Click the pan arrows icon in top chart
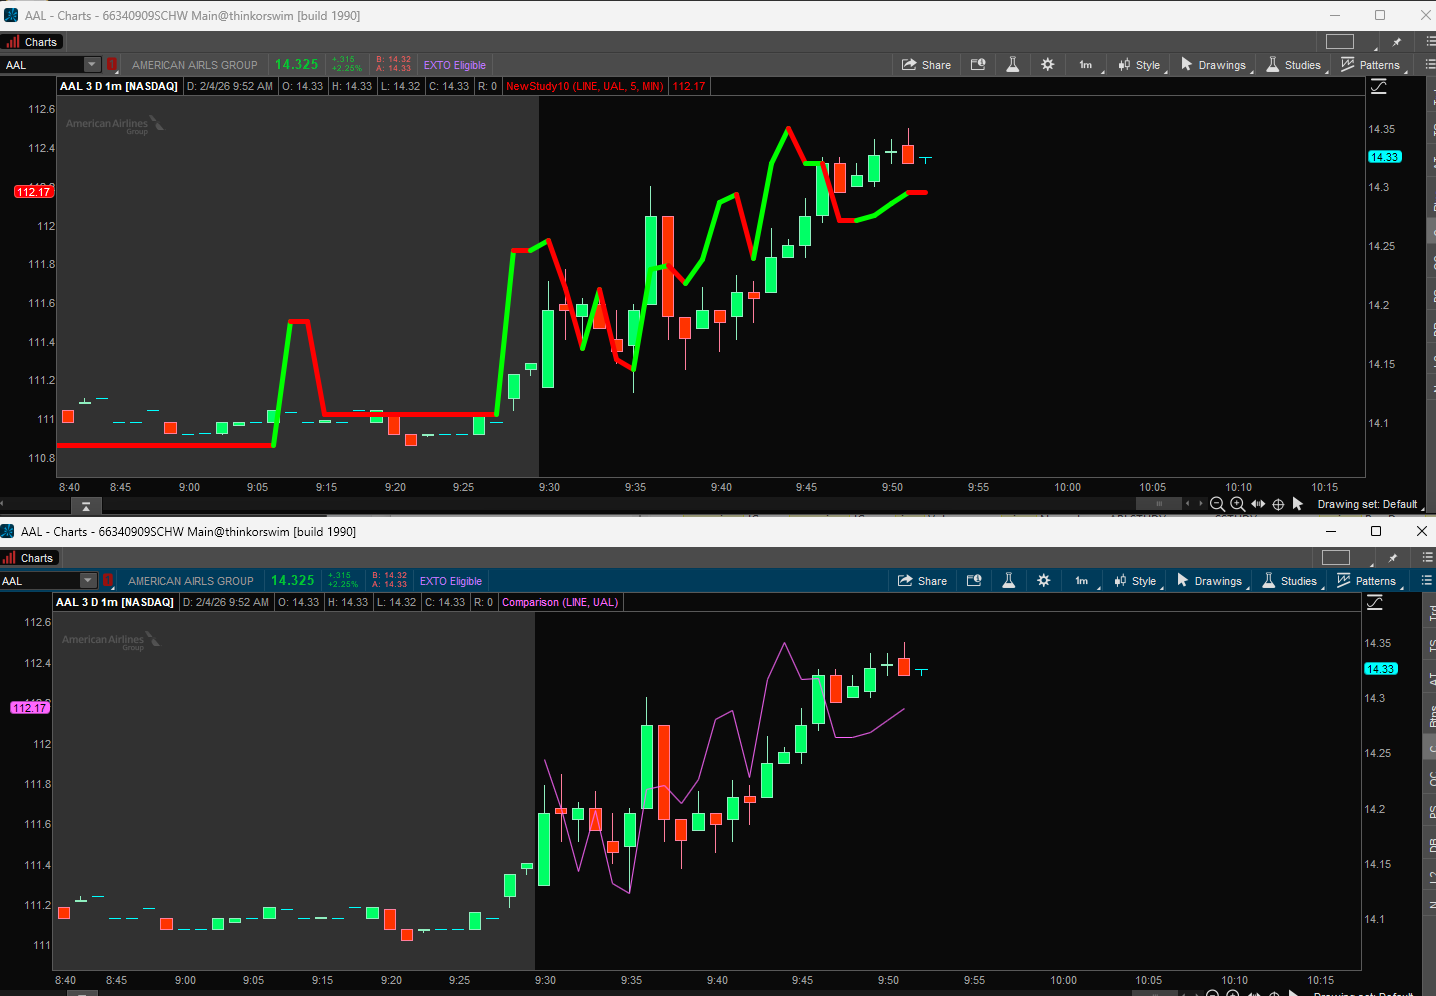The image size is (1436, 996). point(1258,504)
